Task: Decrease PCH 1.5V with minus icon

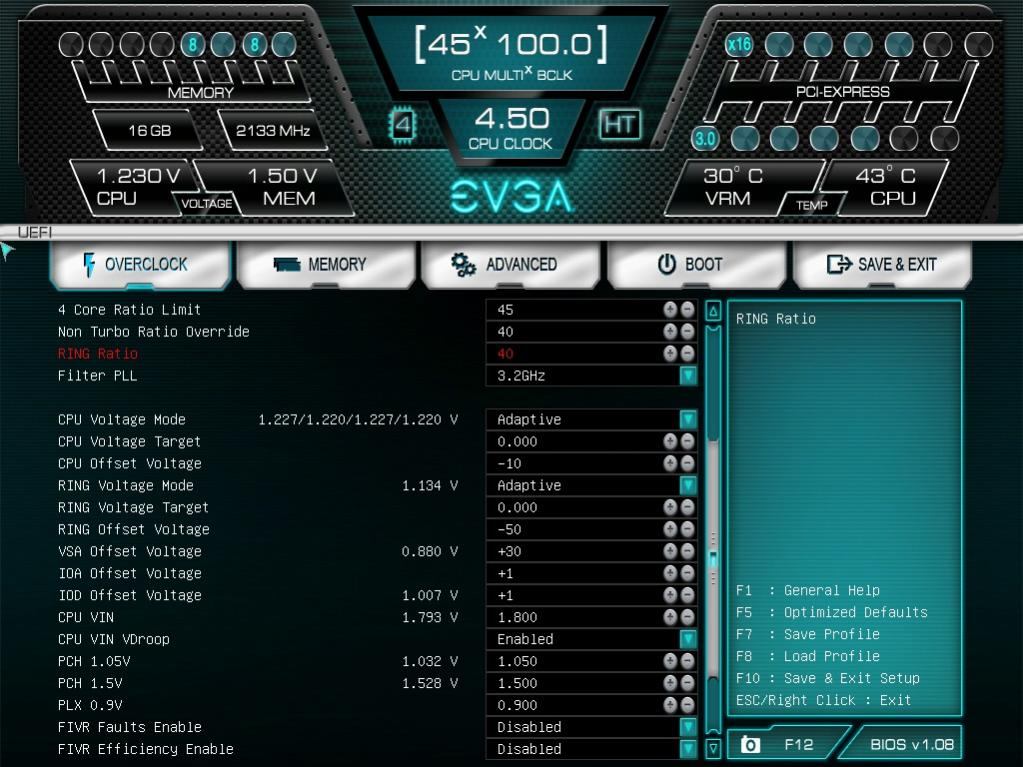Action: pyautogui.click(x=688, y=683)
